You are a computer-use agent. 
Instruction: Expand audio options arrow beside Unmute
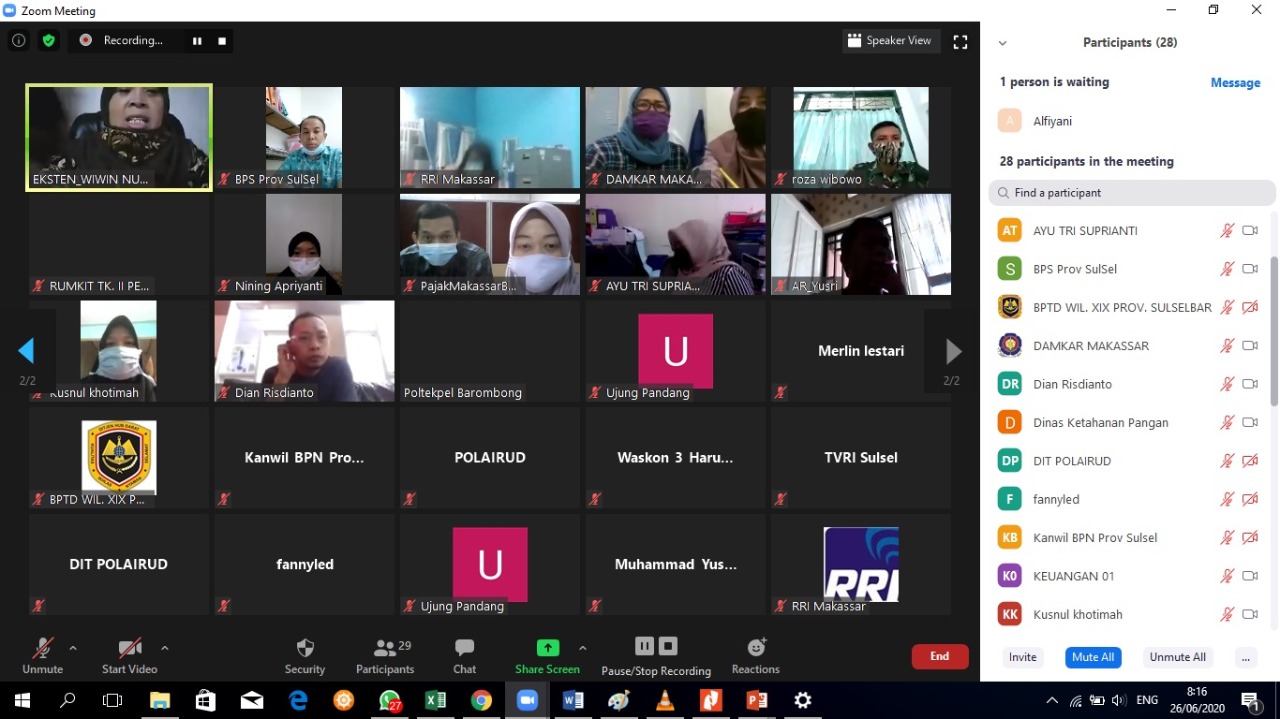[73, 648]
